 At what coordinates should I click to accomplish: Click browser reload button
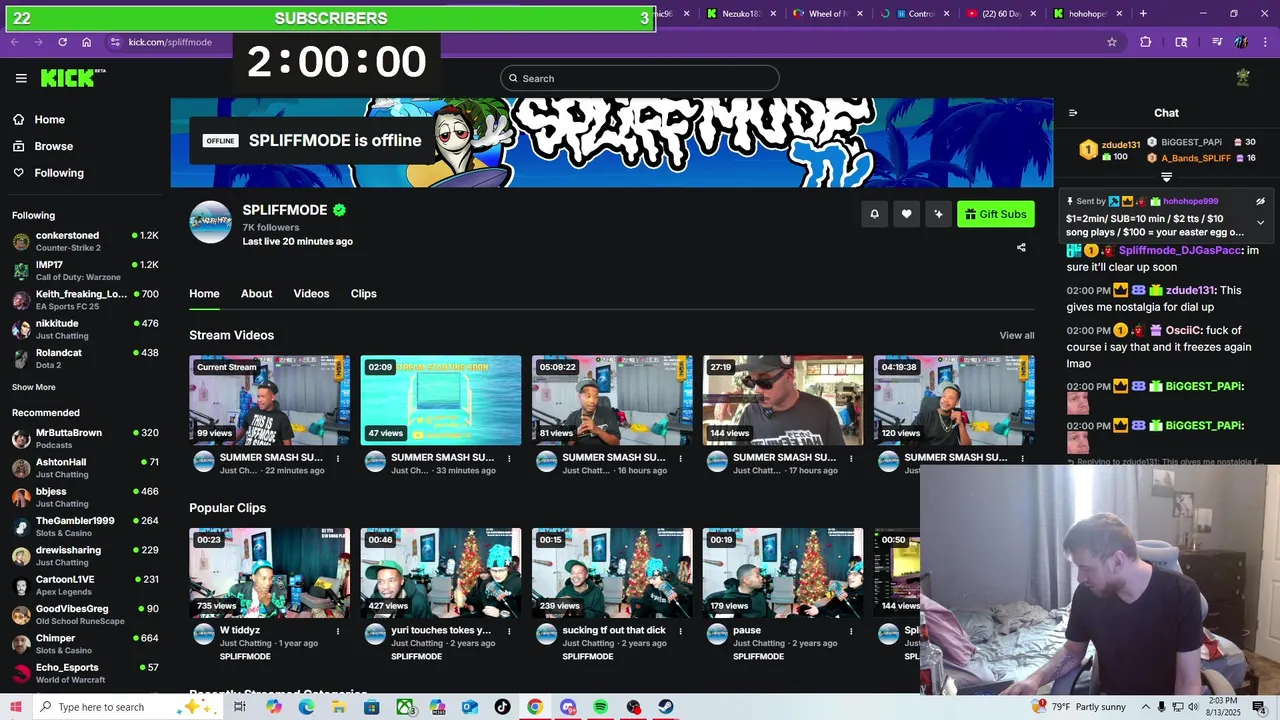pyautogui.click(x=62, y=42)
